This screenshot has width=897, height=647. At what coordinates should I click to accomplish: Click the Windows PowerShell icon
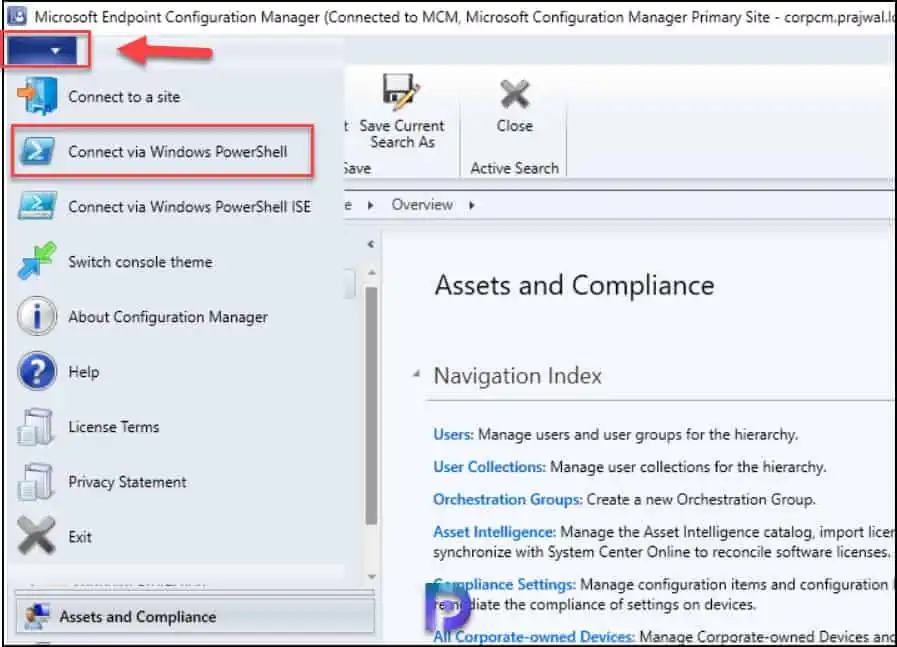37,151
